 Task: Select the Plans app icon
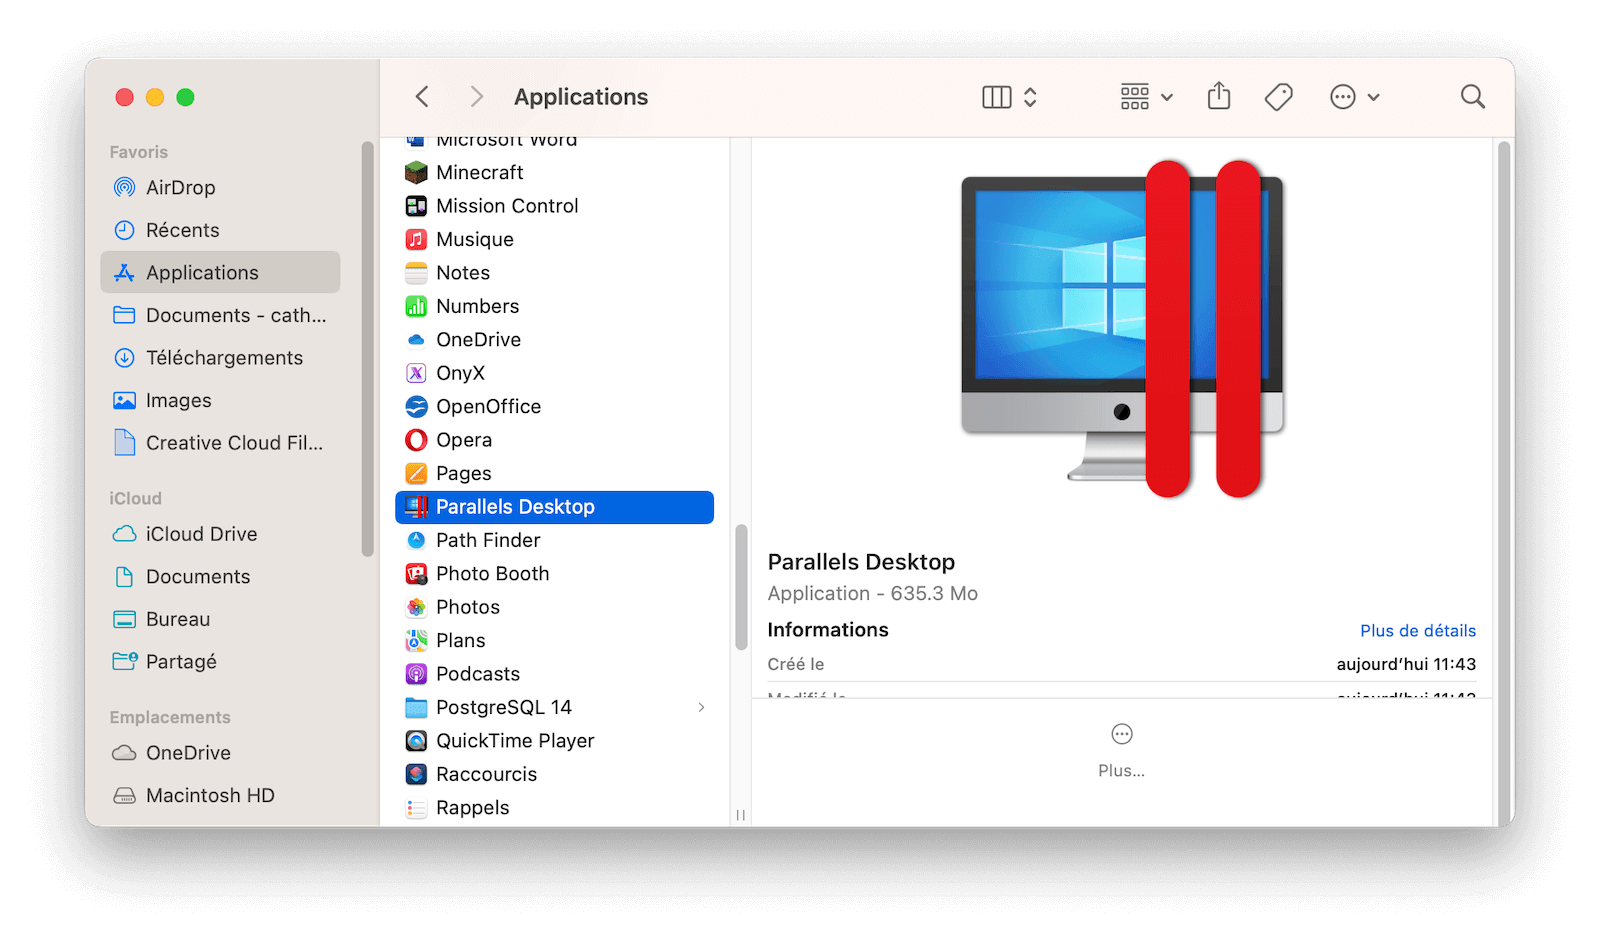[x=416, y=641]
